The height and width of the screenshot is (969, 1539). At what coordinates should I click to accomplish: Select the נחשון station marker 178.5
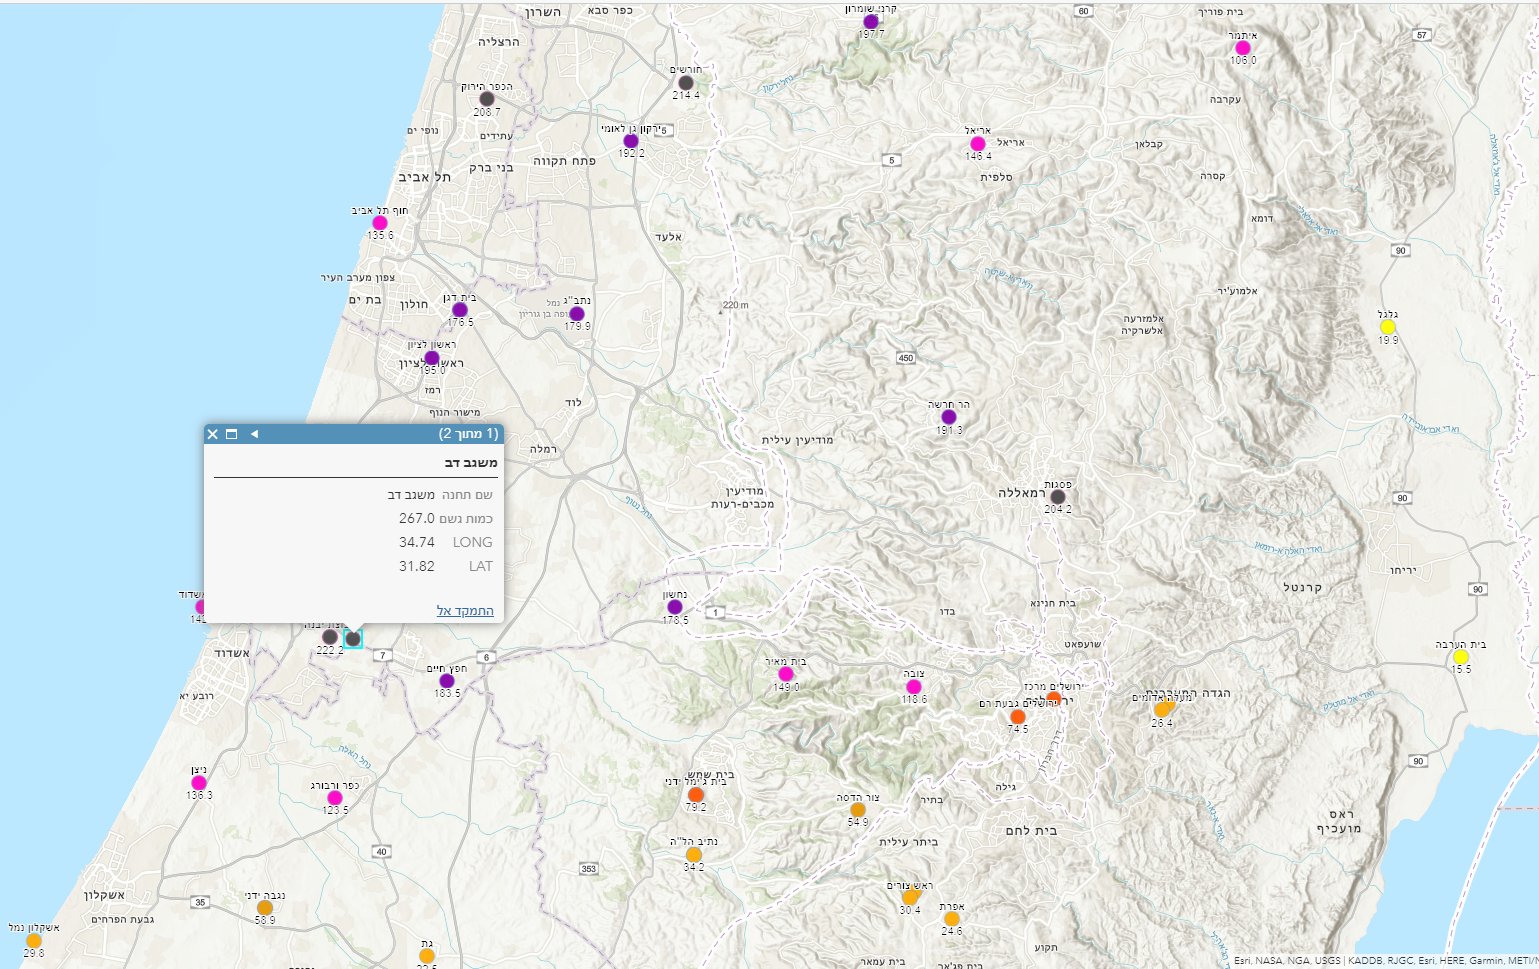coord(675,607)
